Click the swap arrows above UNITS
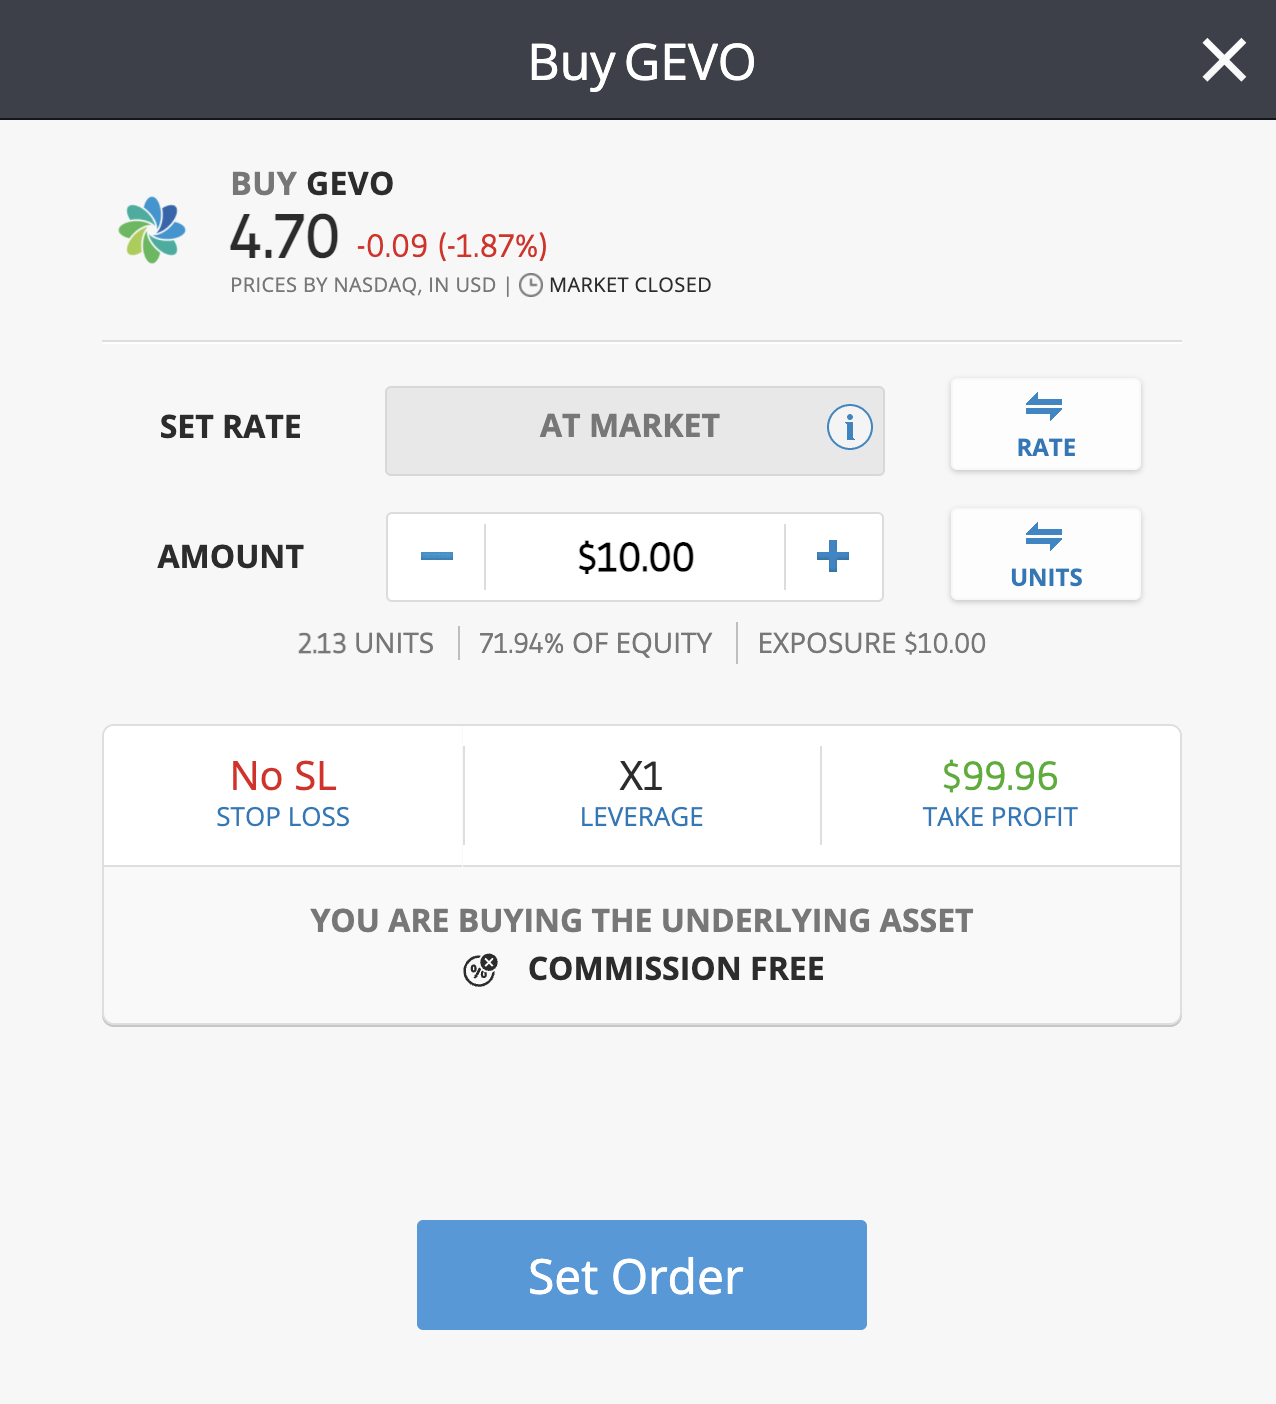Screen dimensions: 1276x1404 [1044, 536]
